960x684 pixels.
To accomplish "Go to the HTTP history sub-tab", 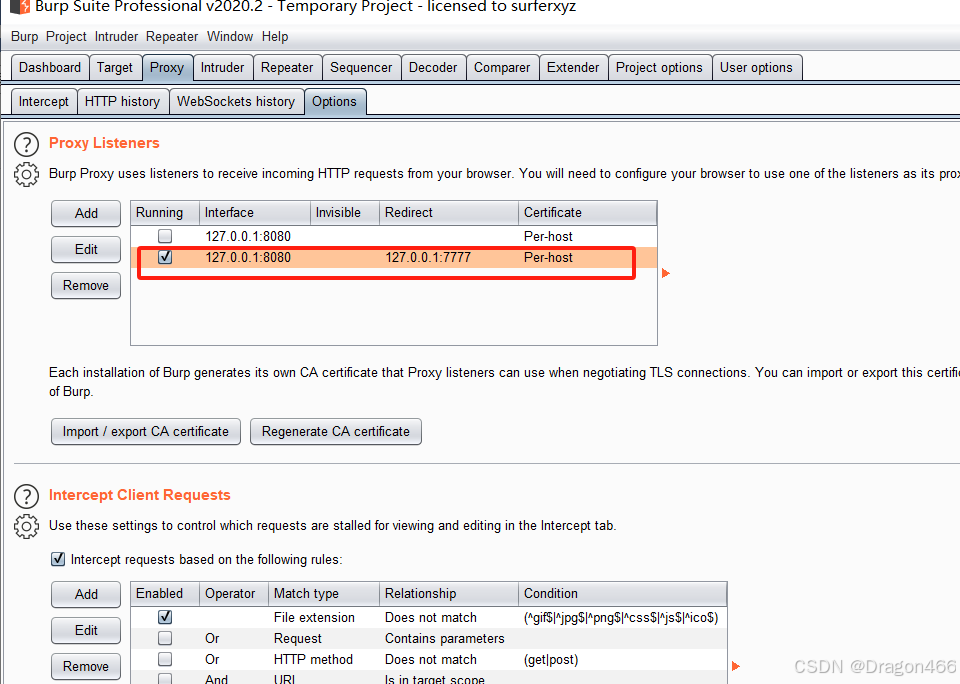I will click(x=122, y=102).
